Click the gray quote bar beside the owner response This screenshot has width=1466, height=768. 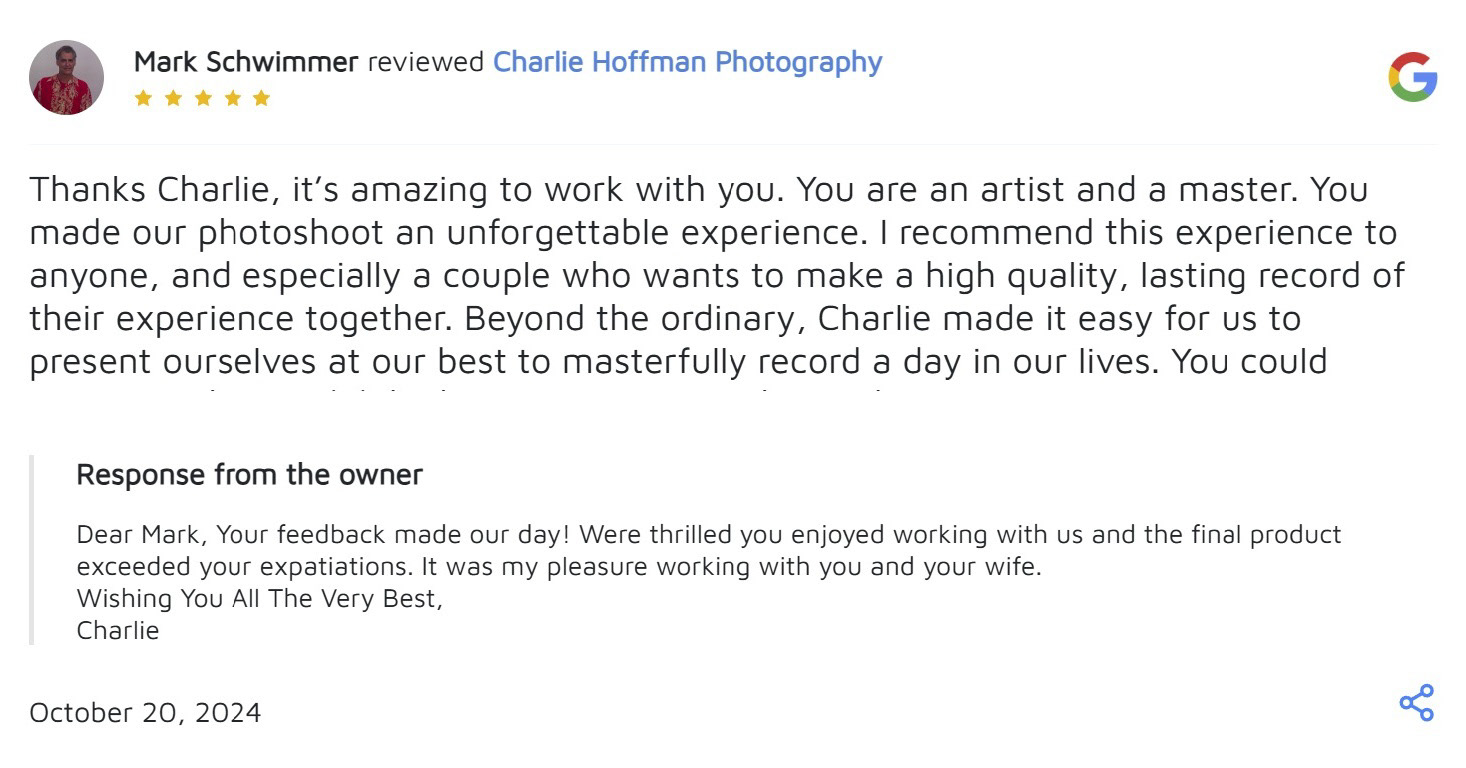[x=32, y=550]
